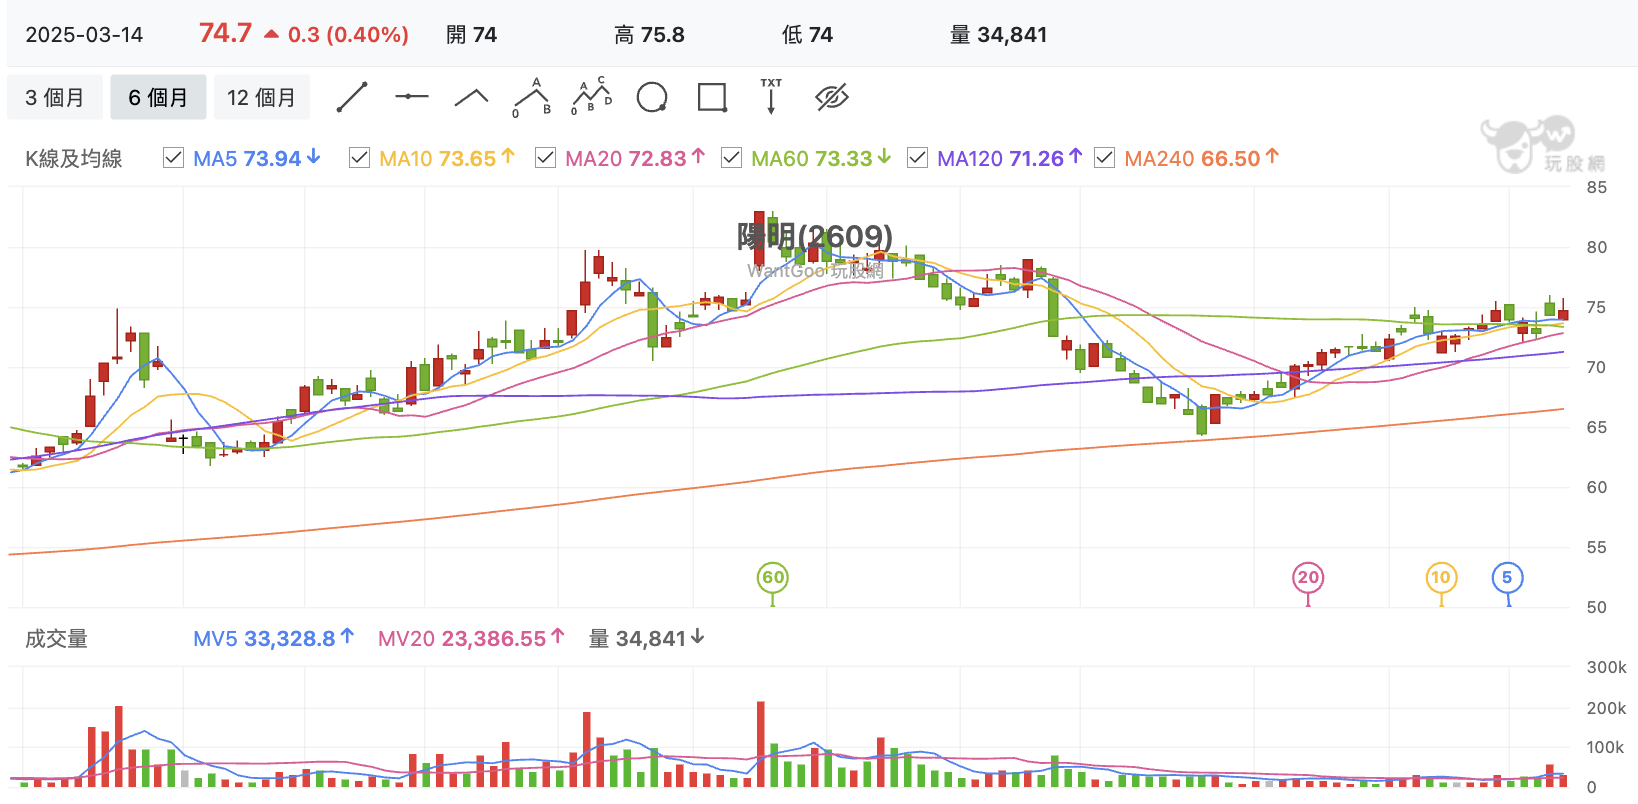Viewport: 1638px width, 804px height.
Task: Select the rectangle drawing tool
Action: (712, 97)
